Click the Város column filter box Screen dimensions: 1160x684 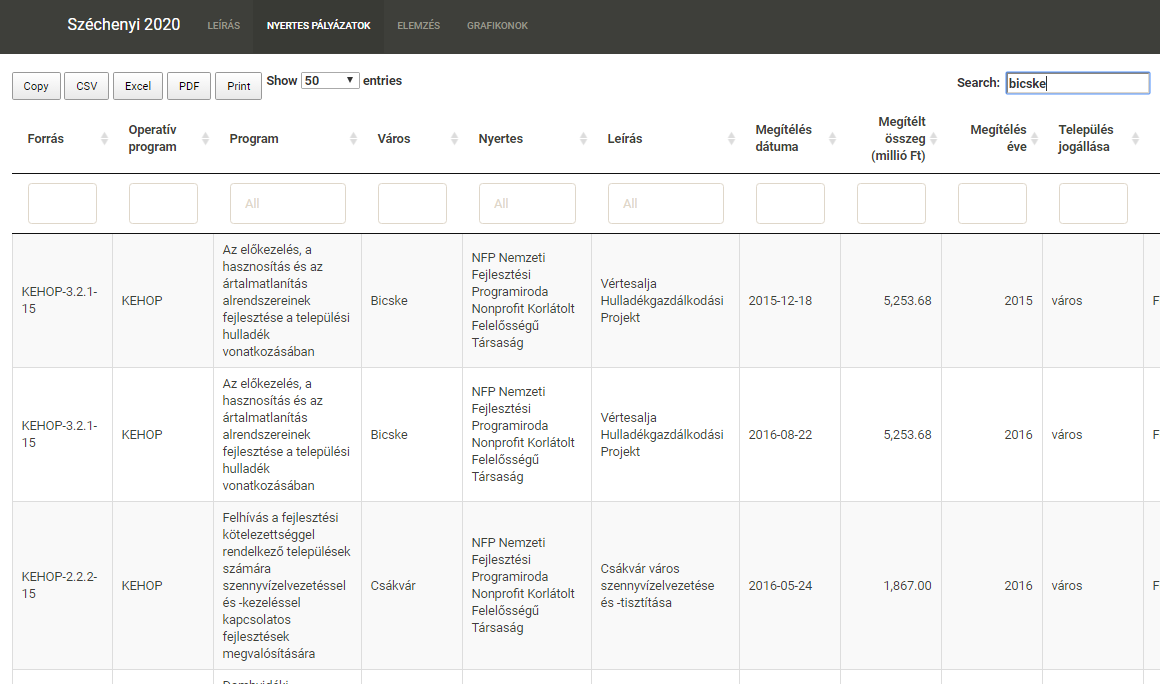412,203
